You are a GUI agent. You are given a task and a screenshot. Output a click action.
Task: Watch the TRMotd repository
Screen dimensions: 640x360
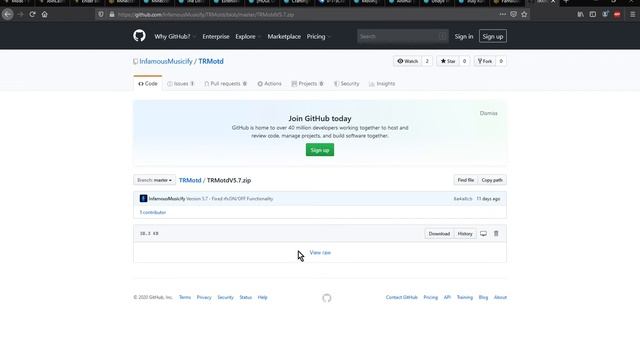408,61
